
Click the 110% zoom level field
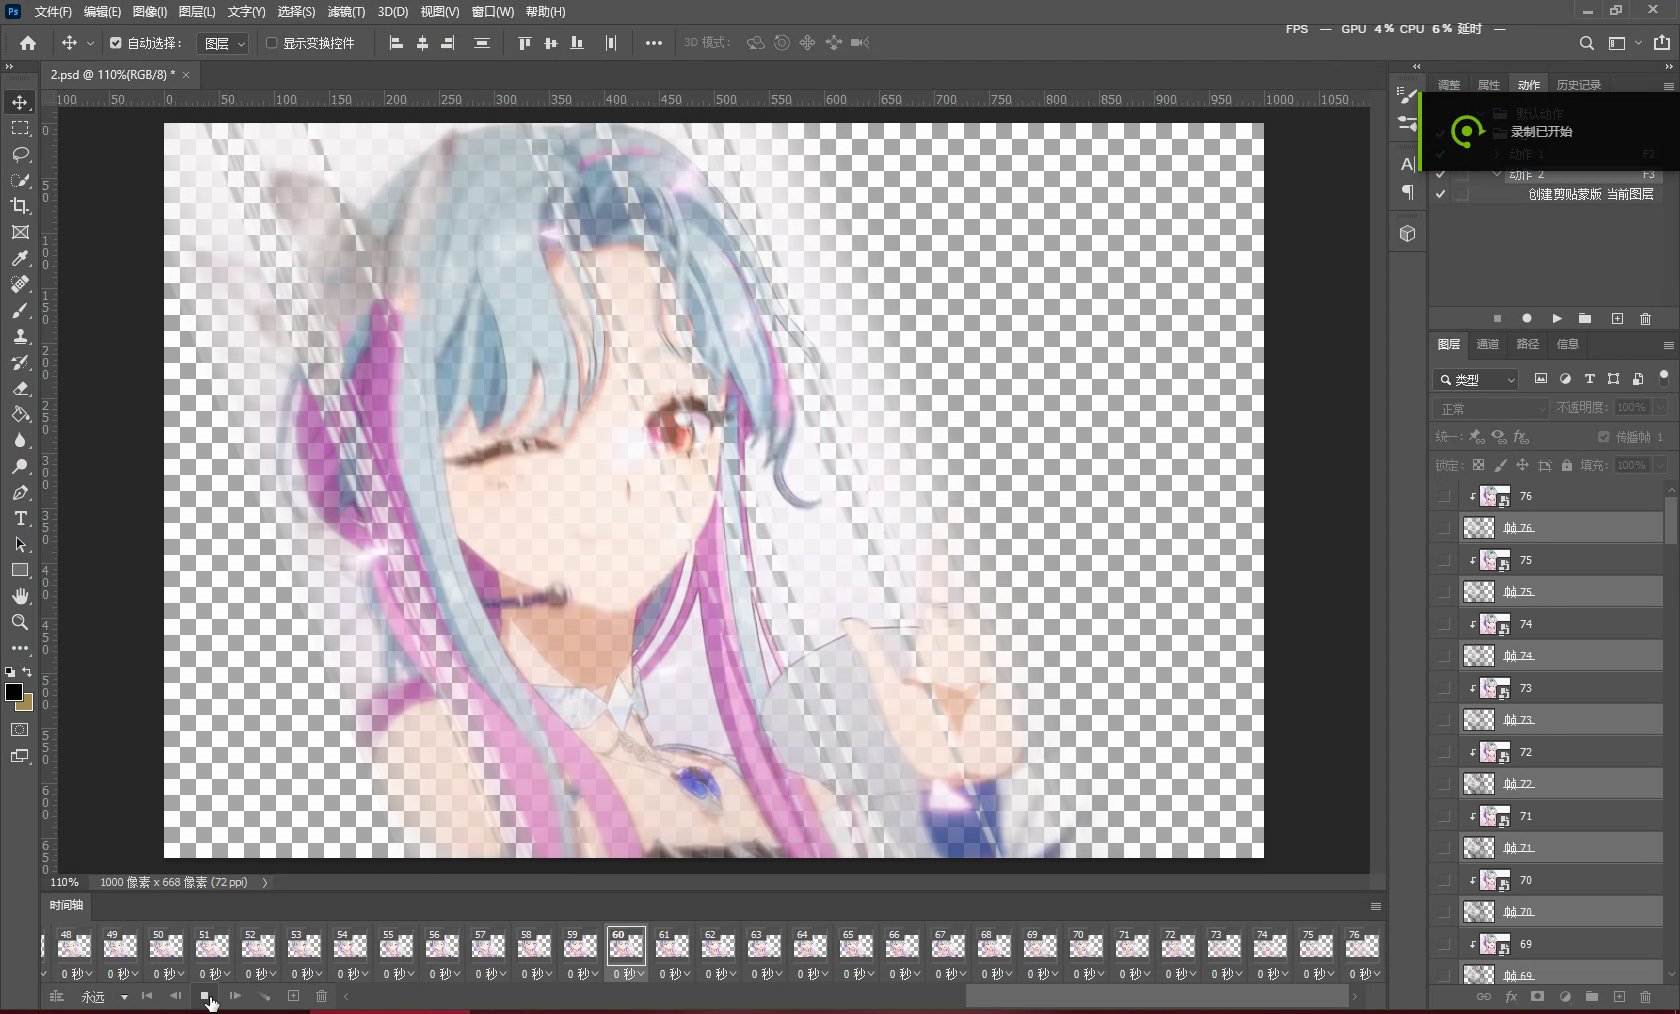point(65,882)
